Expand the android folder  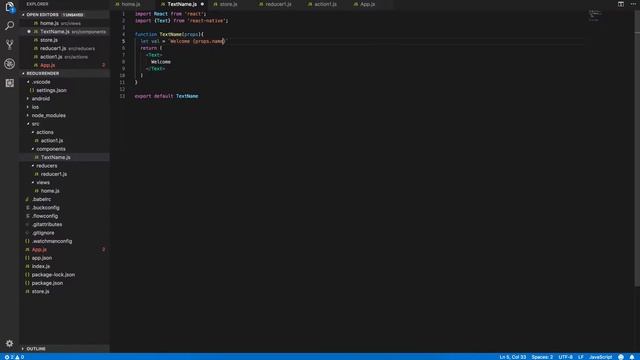tap(64, 99)
